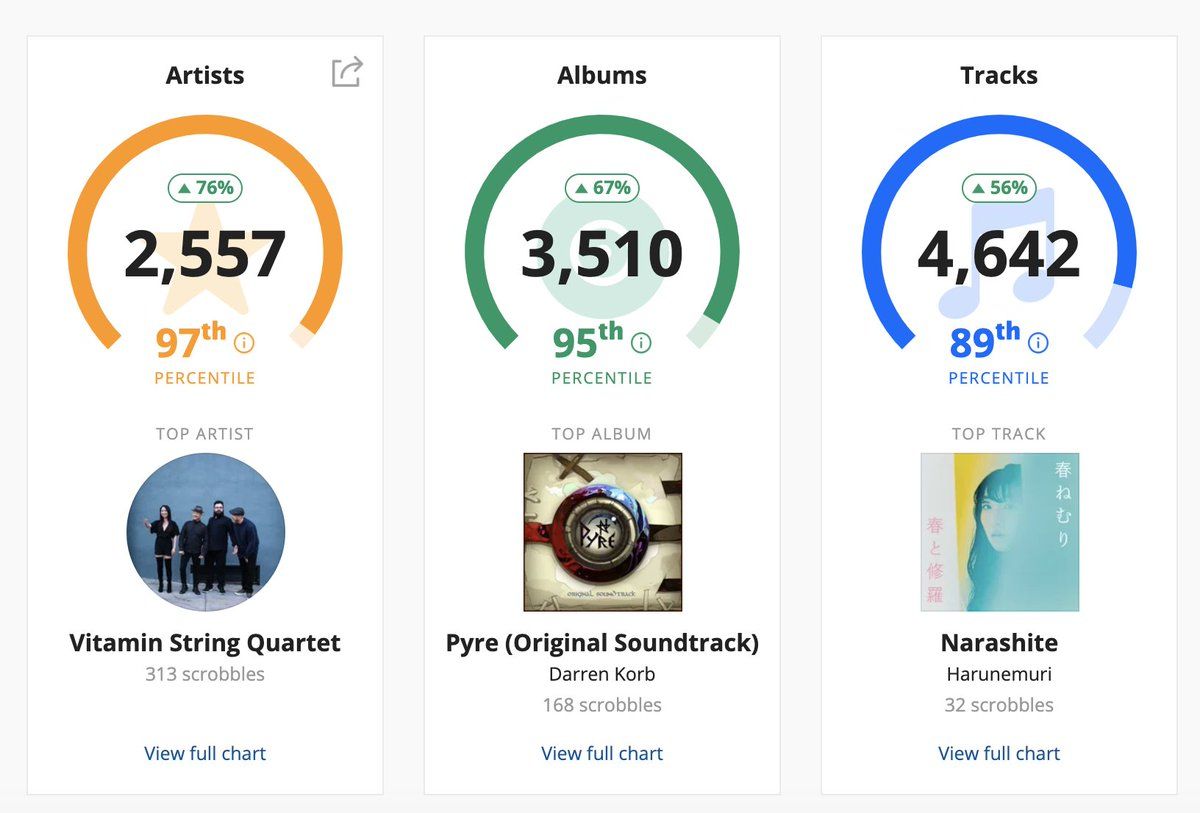View full chart for Tracks
Screen dimensions: 1200x813
click(x=999, y=753)
